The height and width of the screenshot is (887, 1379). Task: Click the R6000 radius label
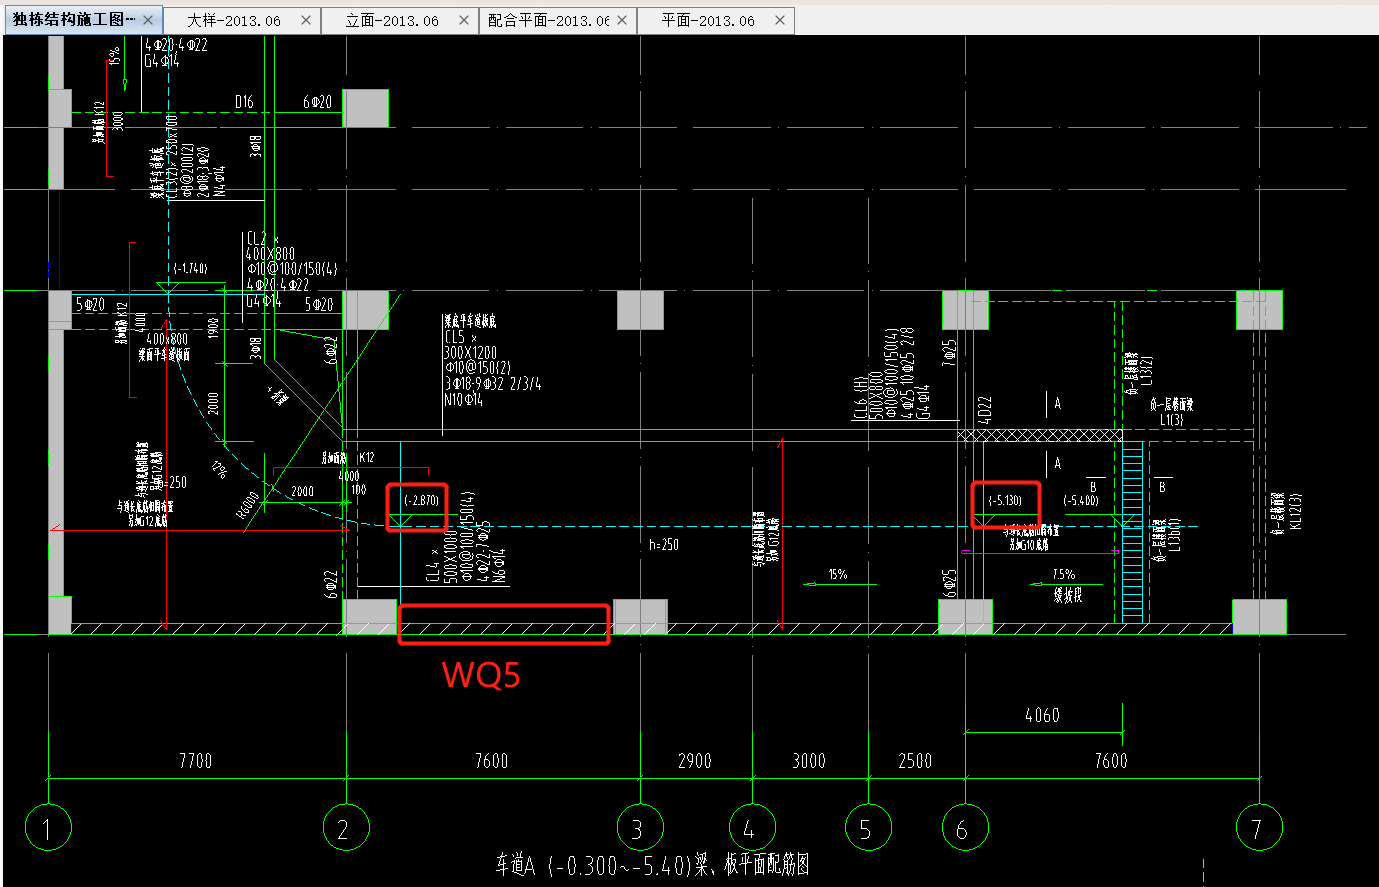tap(248, 505)
